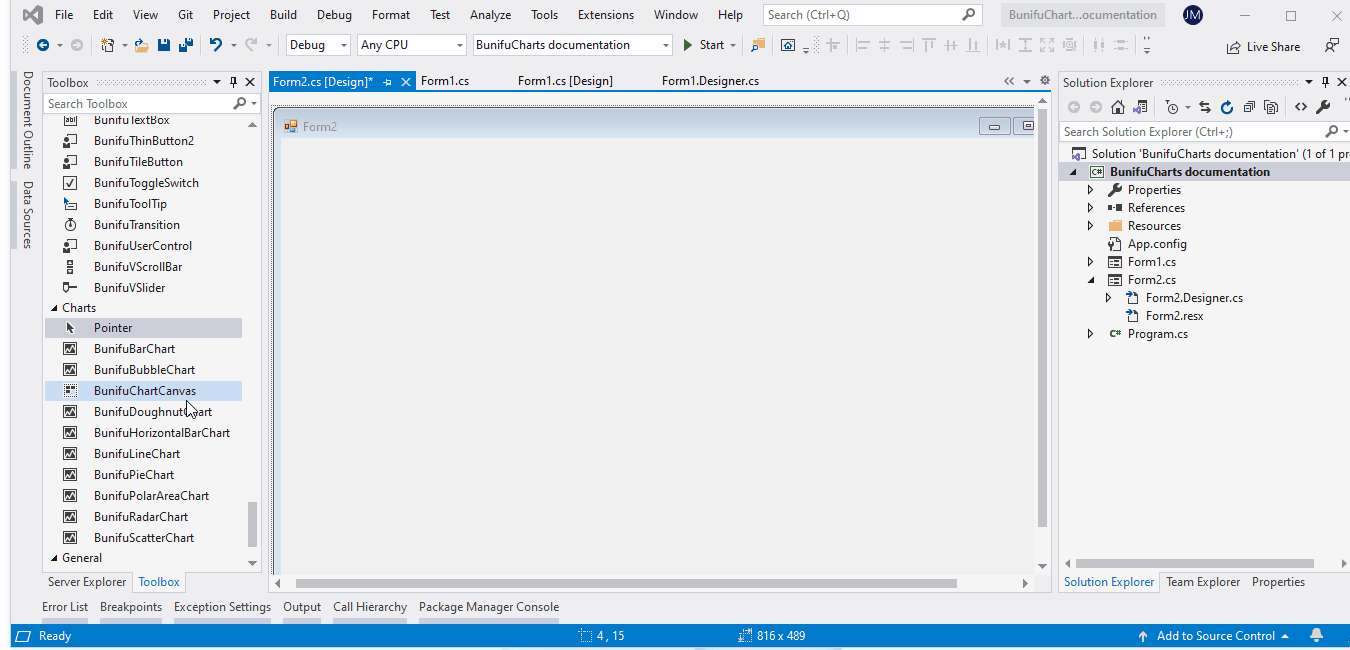
Task: Click the New Project toolbar icon
Action: (x=107, y=45)
